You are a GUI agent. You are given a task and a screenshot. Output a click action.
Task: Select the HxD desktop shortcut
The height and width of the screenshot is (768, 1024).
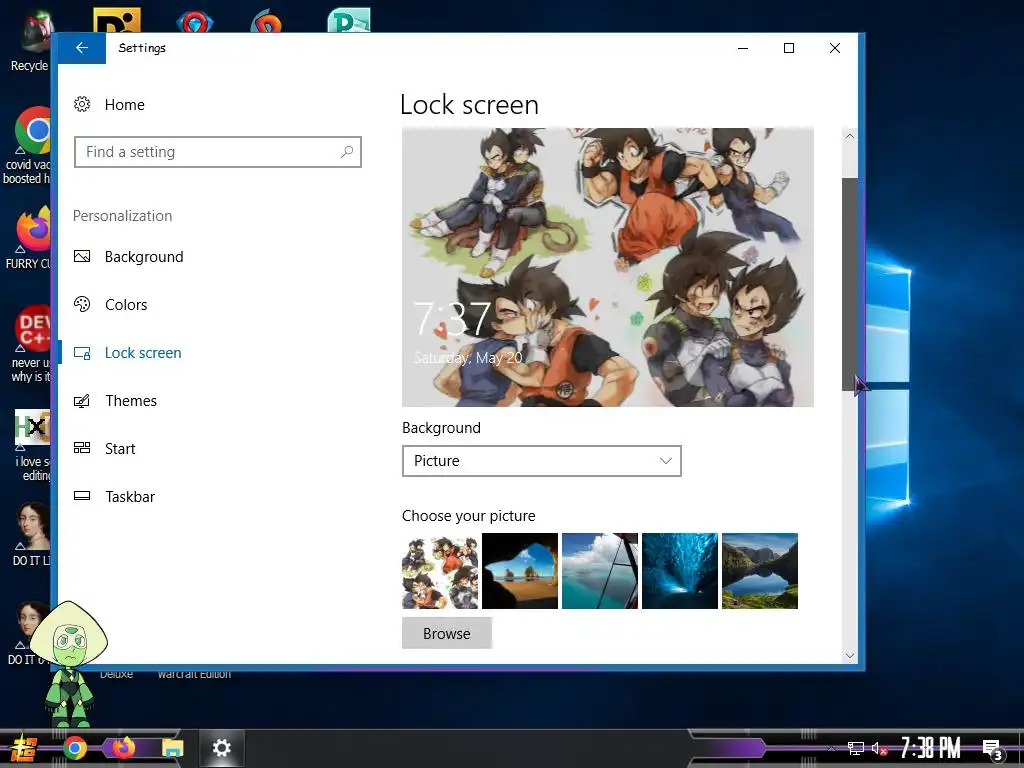click(32, 445)
